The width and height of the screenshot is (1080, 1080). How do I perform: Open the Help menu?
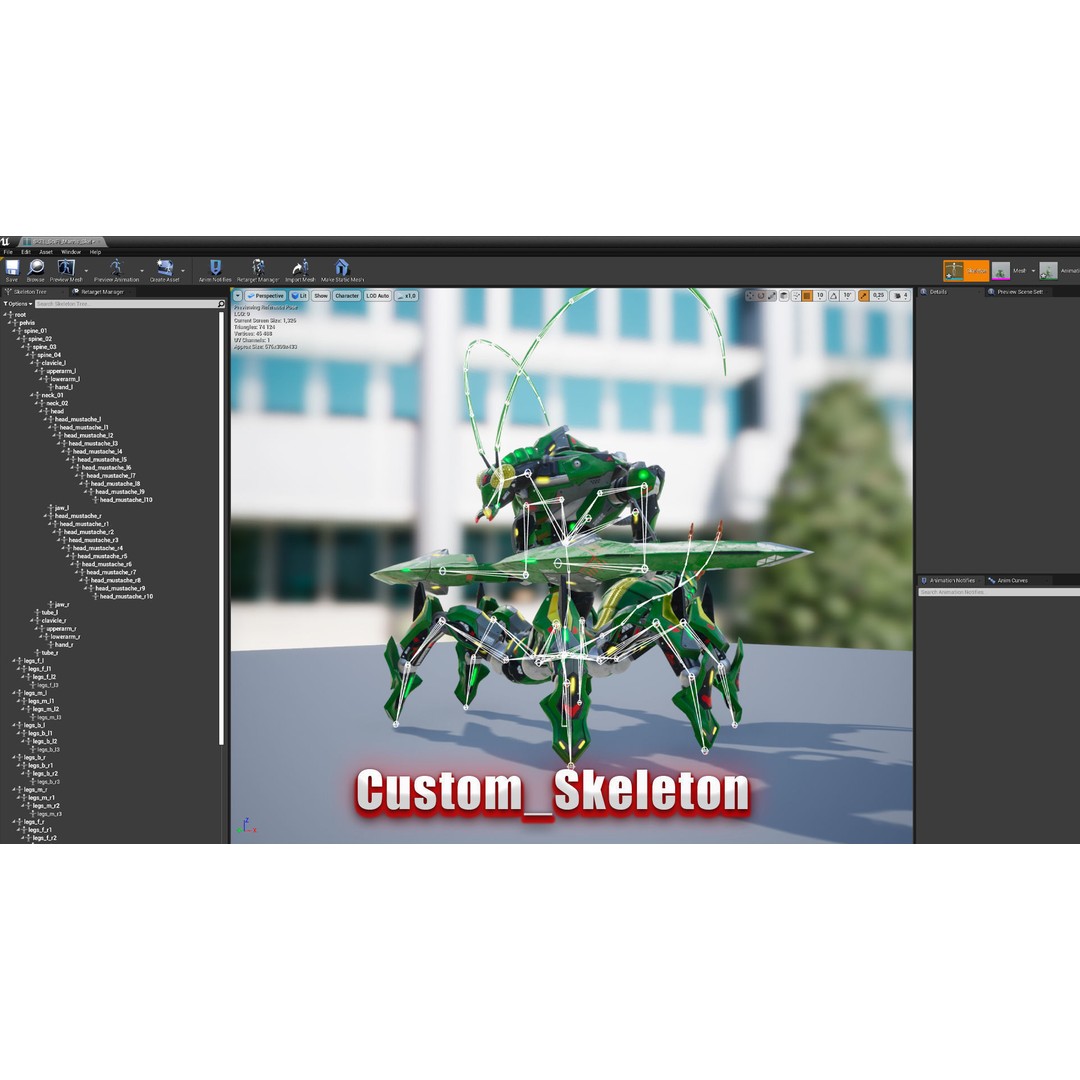coord(95,252)
